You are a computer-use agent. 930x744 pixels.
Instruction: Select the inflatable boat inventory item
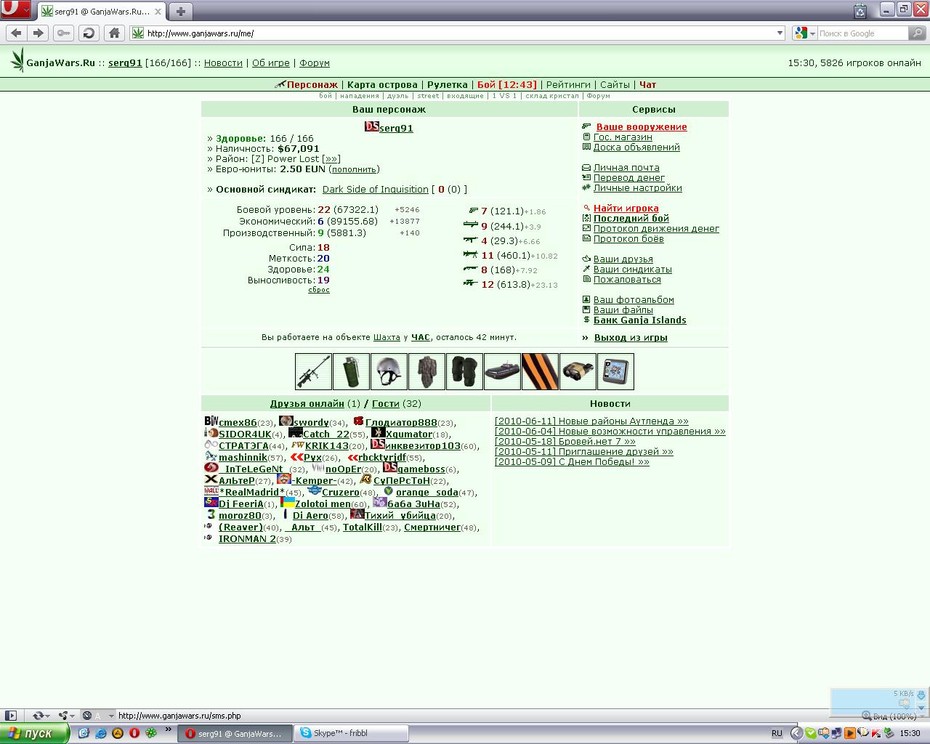(502, 371)
